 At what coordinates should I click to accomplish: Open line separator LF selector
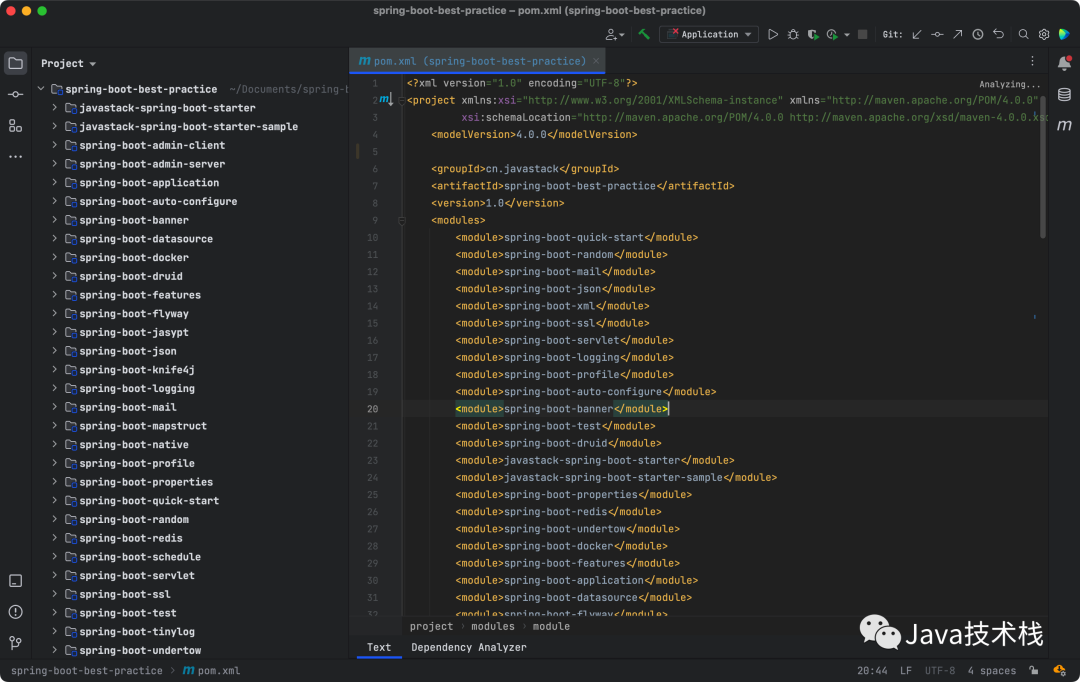point(906,670)
